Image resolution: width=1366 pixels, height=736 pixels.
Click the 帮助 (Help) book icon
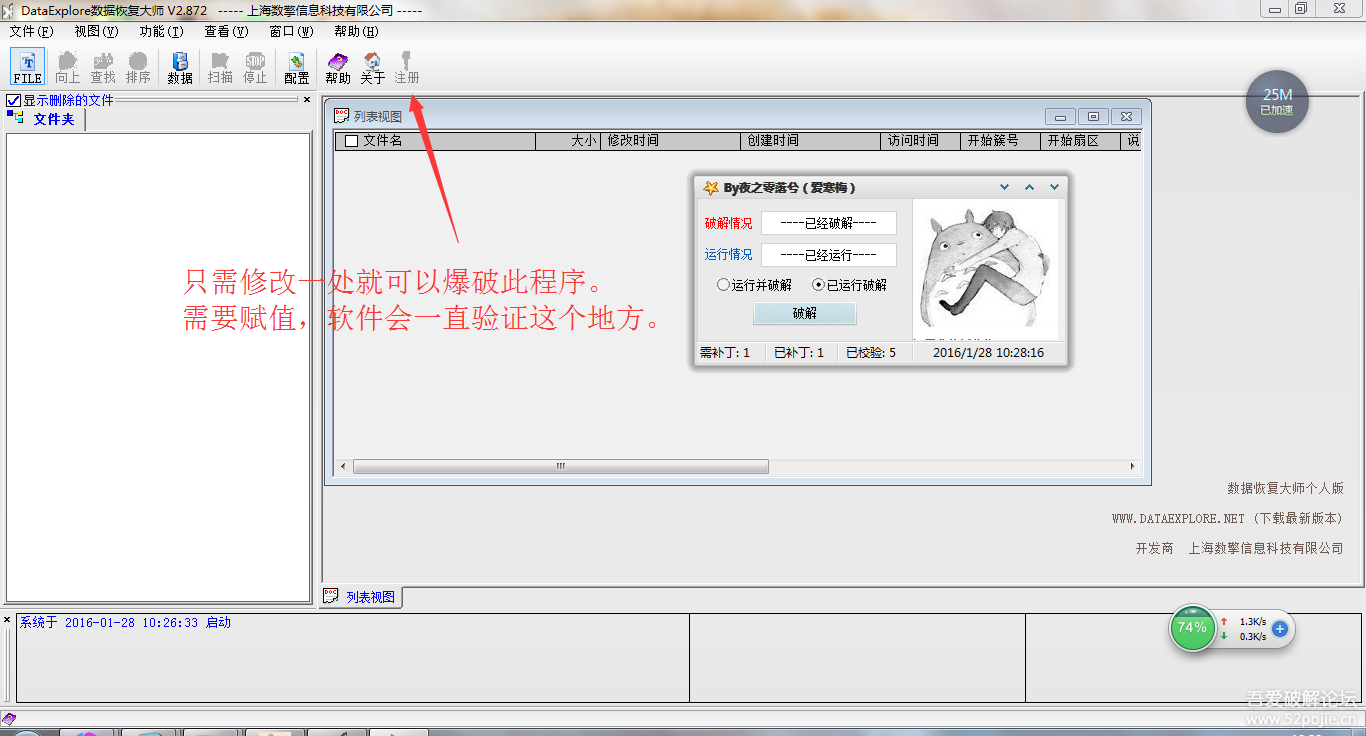[x=337, y=66]
